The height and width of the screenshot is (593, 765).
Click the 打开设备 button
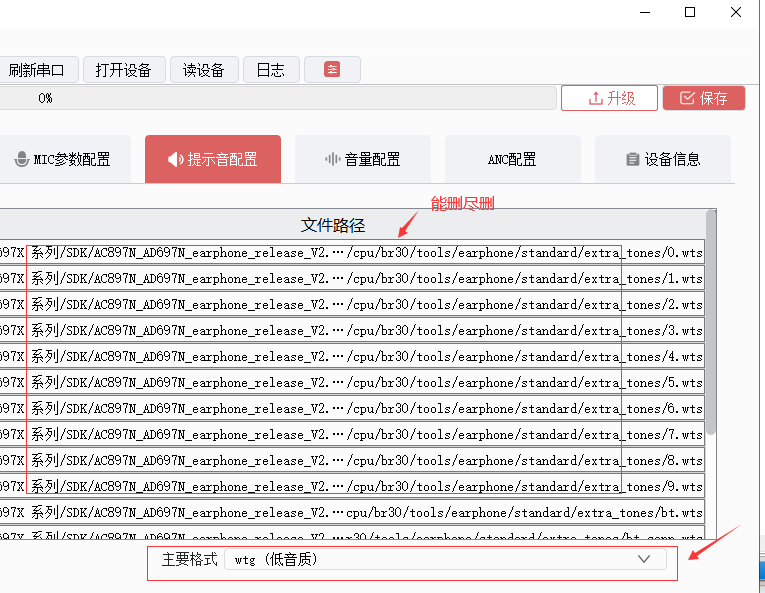tap(124, 70)
